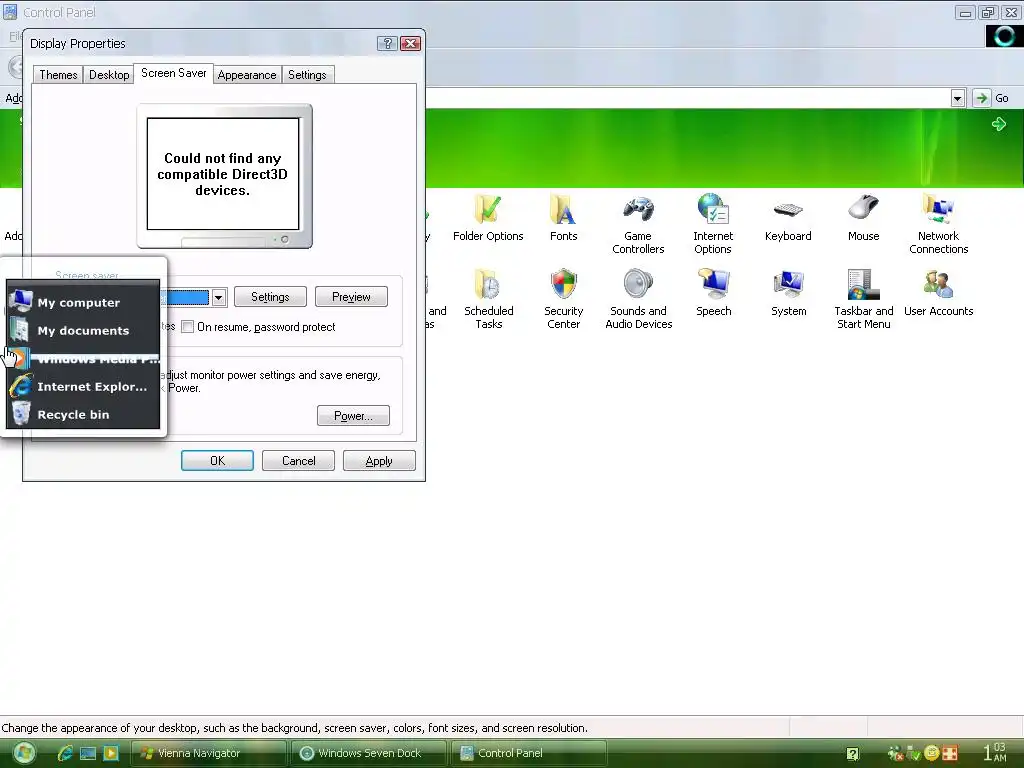Click Control Panel taskbar button
Screen dimensions: 1024x768
529,753
